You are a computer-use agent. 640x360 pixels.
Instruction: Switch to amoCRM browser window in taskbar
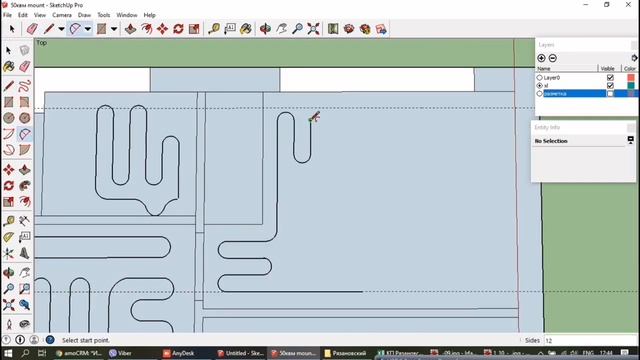tap(79, 353)
